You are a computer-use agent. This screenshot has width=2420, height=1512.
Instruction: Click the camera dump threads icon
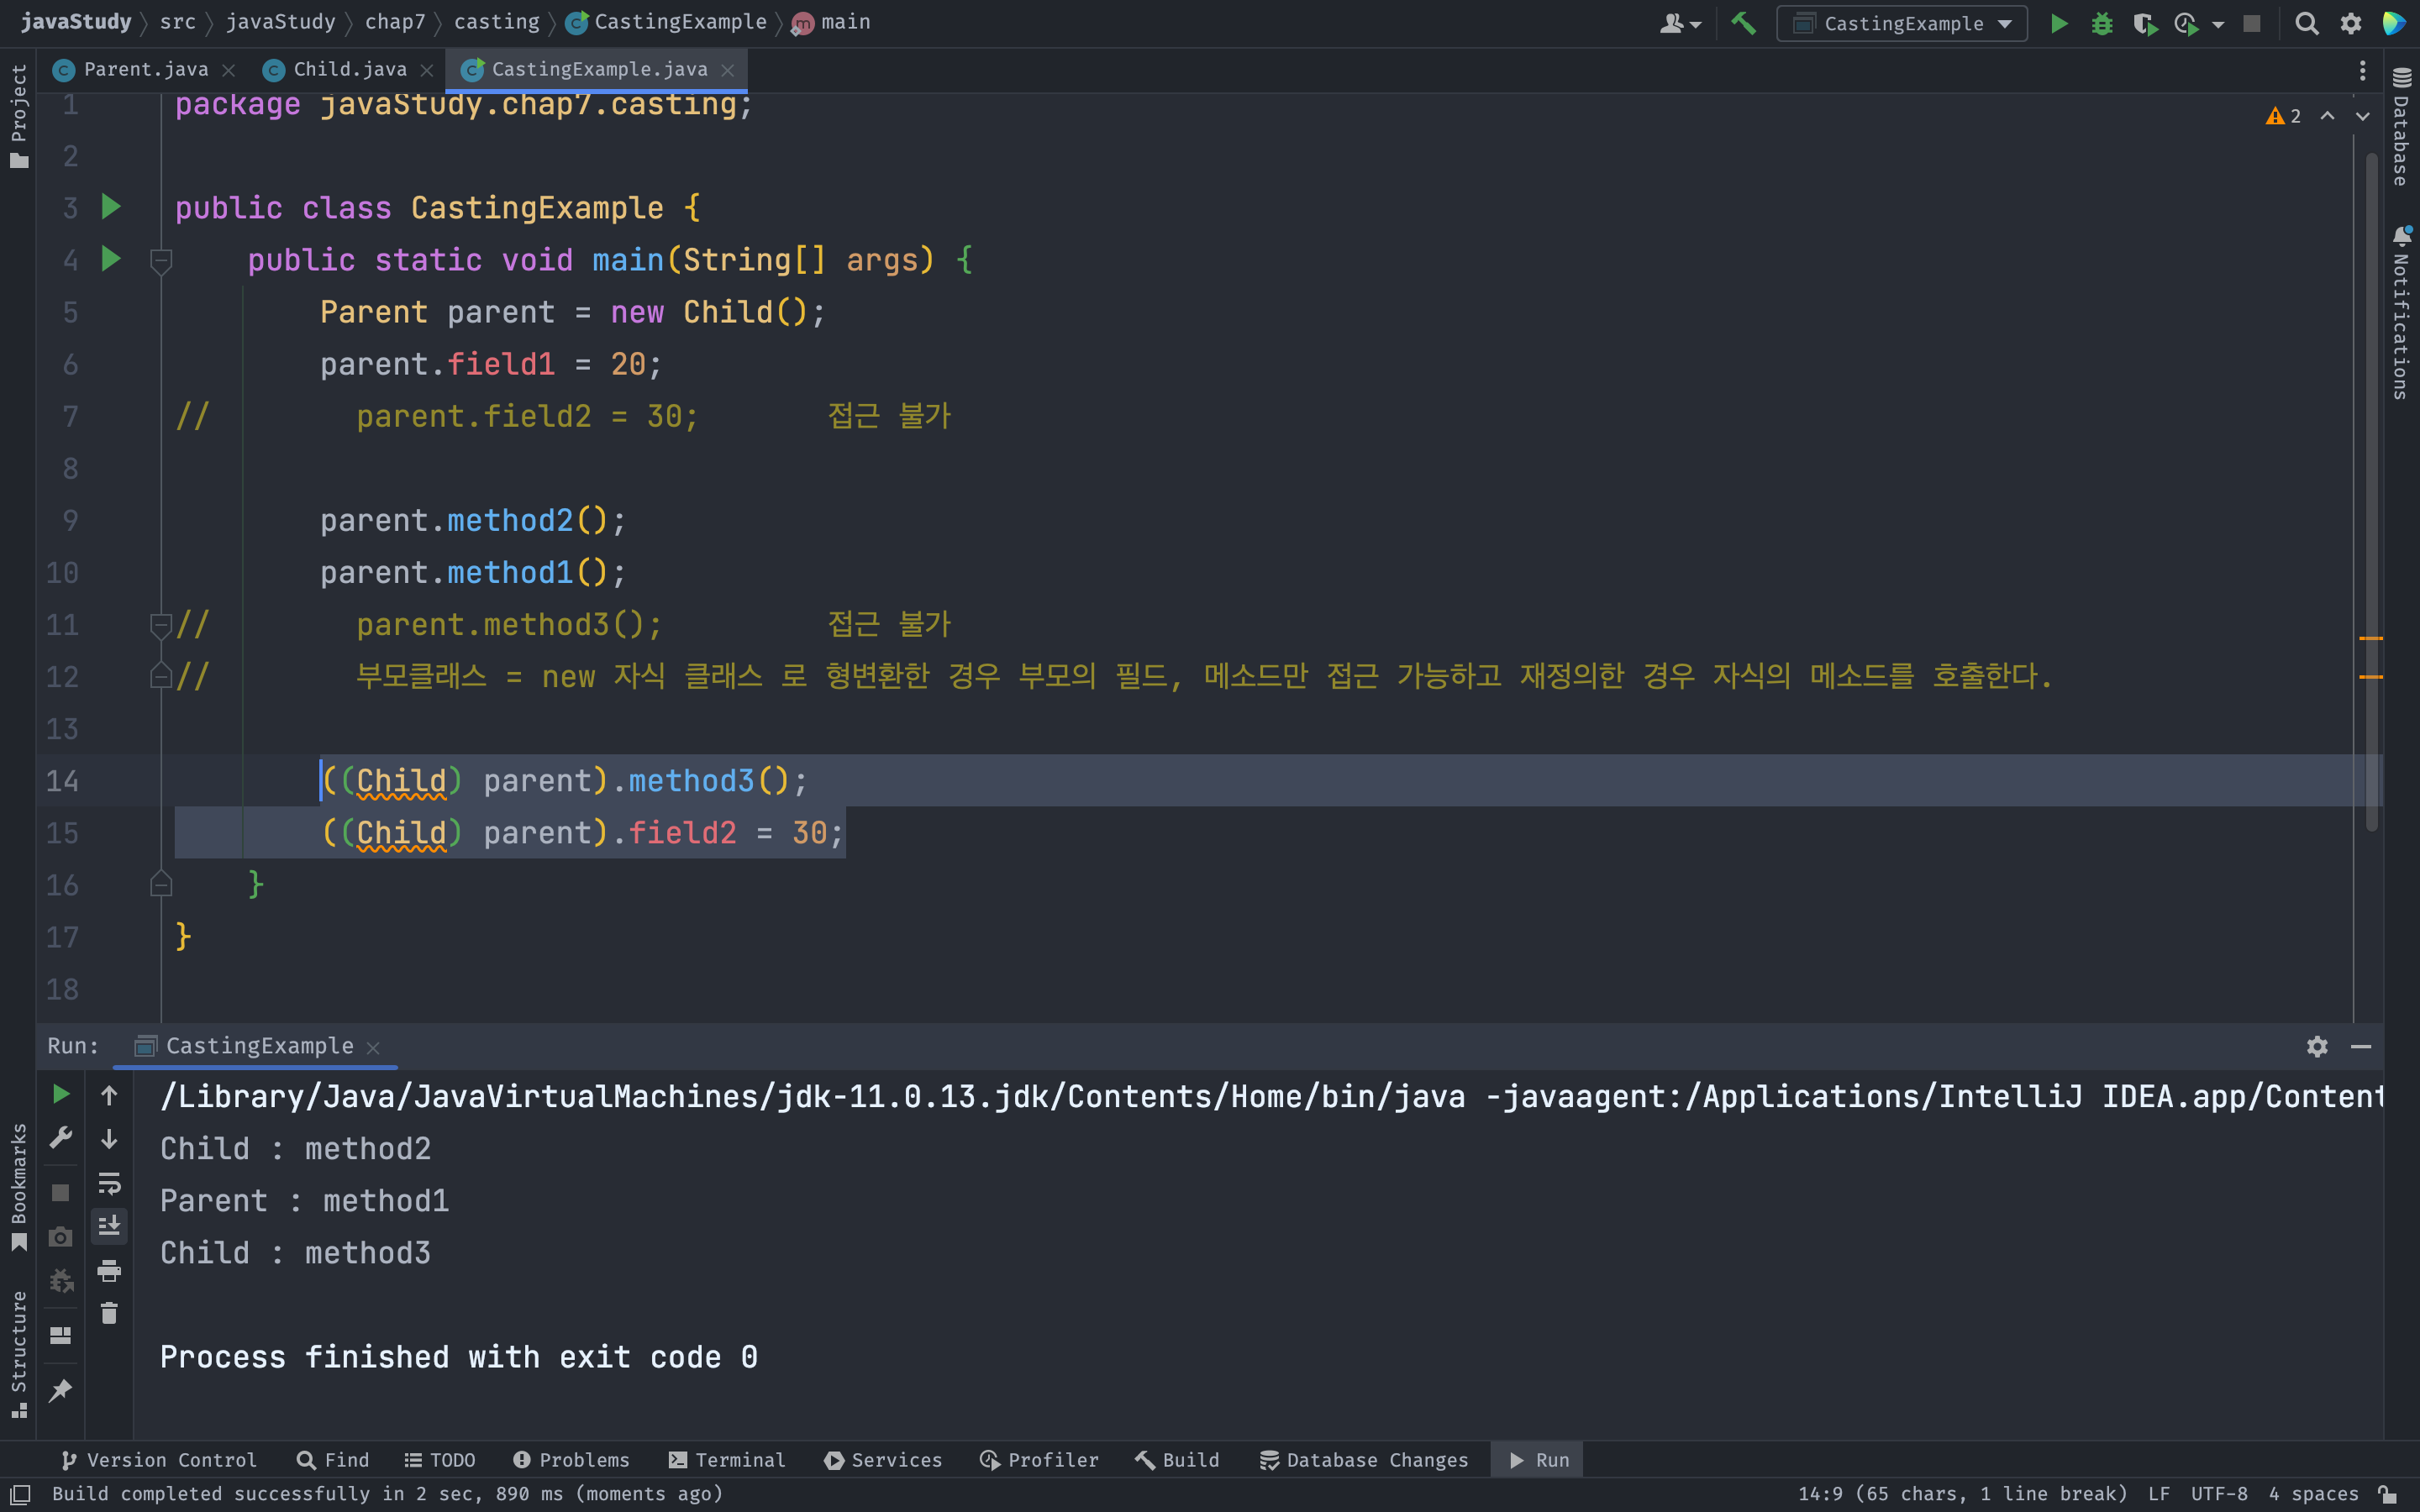click(60, 1237)
